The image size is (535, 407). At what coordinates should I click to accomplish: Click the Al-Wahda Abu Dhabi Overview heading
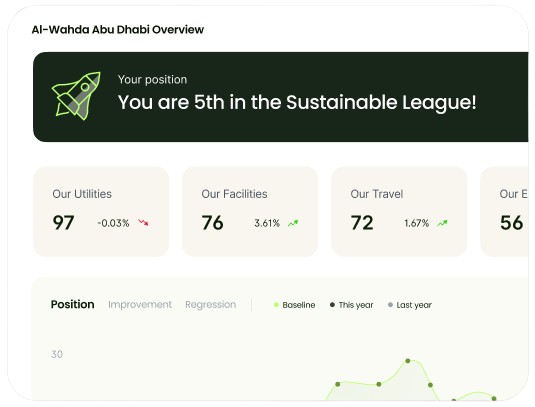coord(118,30)
